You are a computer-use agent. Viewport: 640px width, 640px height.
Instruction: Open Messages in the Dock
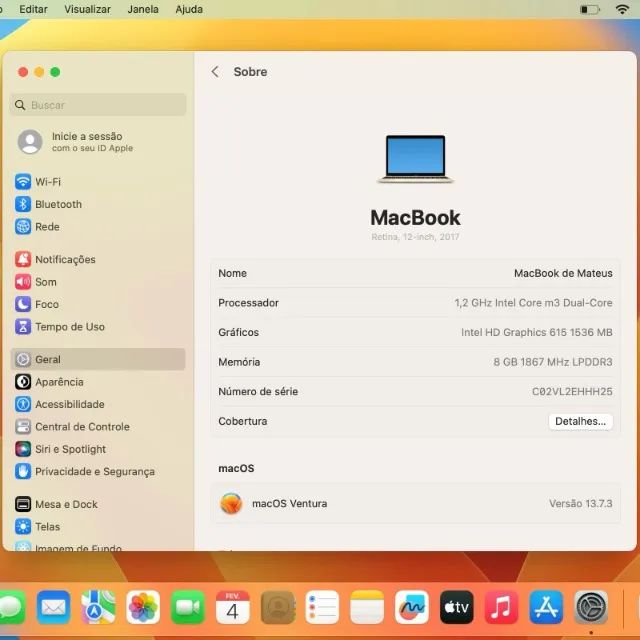coord(11,607)
